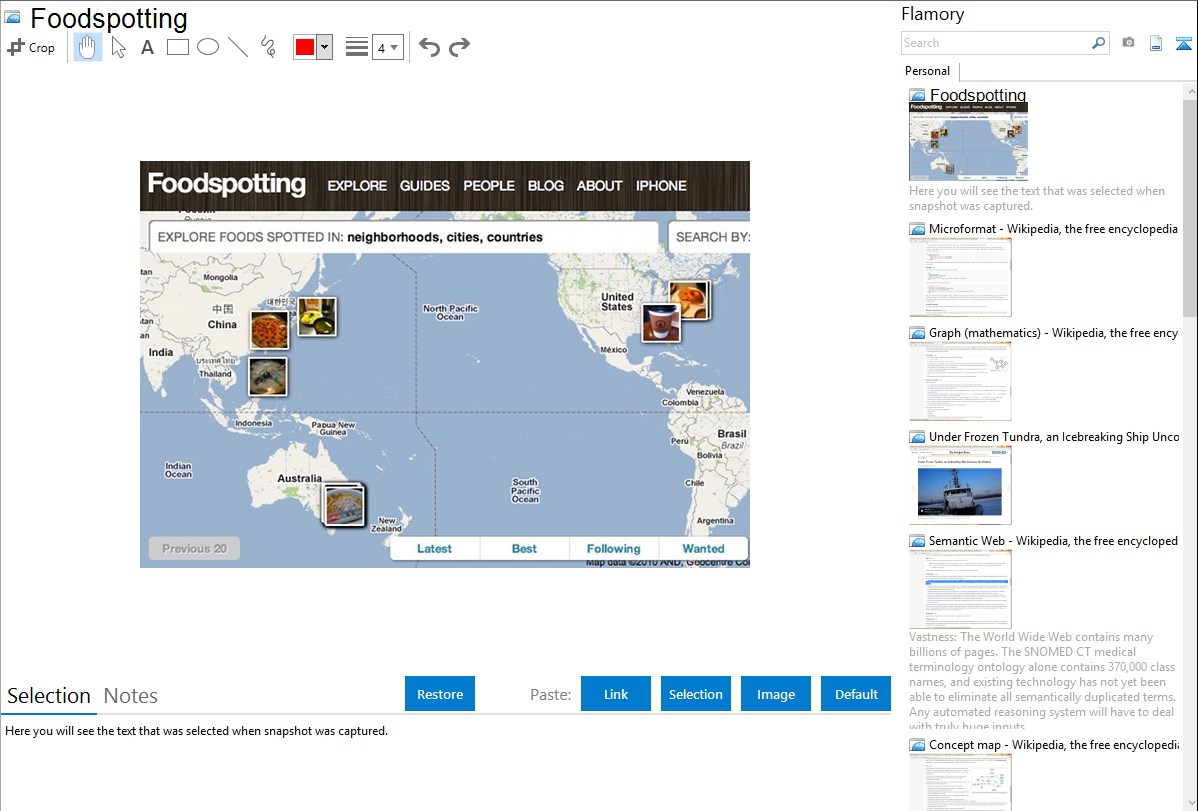
Task: Open the color picker dropdown arrow
Action: [x=325, y=47]
